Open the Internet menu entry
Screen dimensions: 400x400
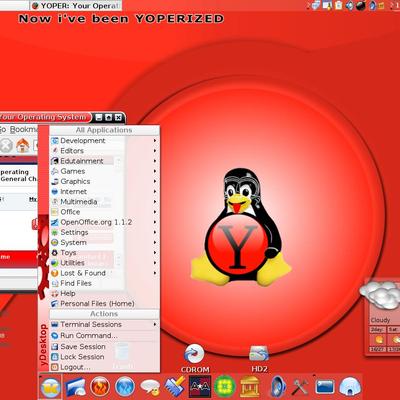pyautogui.click(x=104, y=192)
